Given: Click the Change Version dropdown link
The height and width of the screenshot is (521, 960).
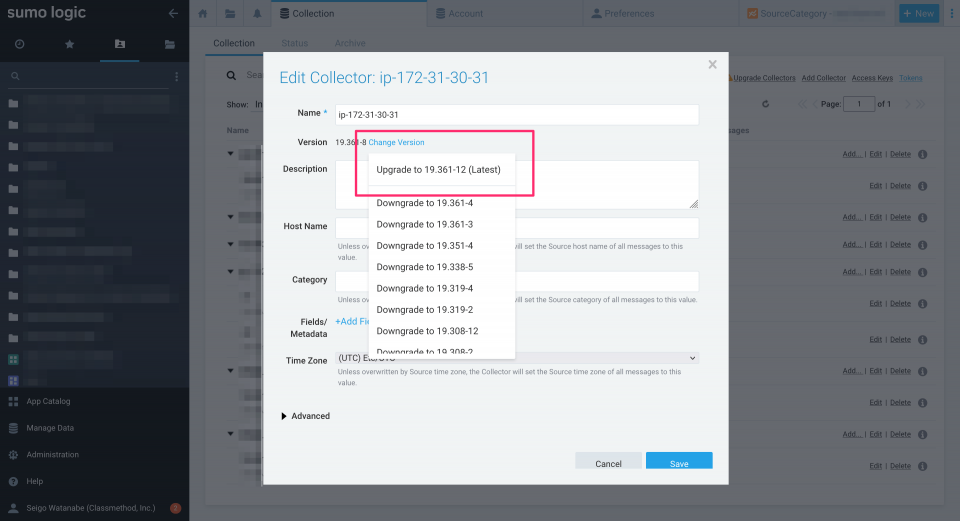Looking at the screenshot, I should tap(396, 143).
